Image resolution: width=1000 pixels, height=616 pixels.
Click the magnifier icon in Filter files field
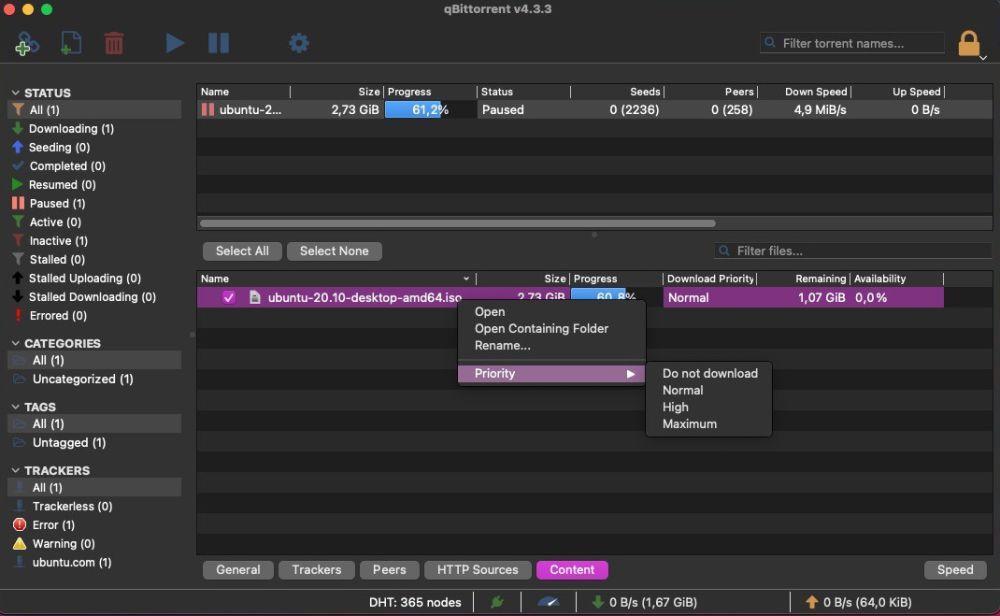point(724,251)
